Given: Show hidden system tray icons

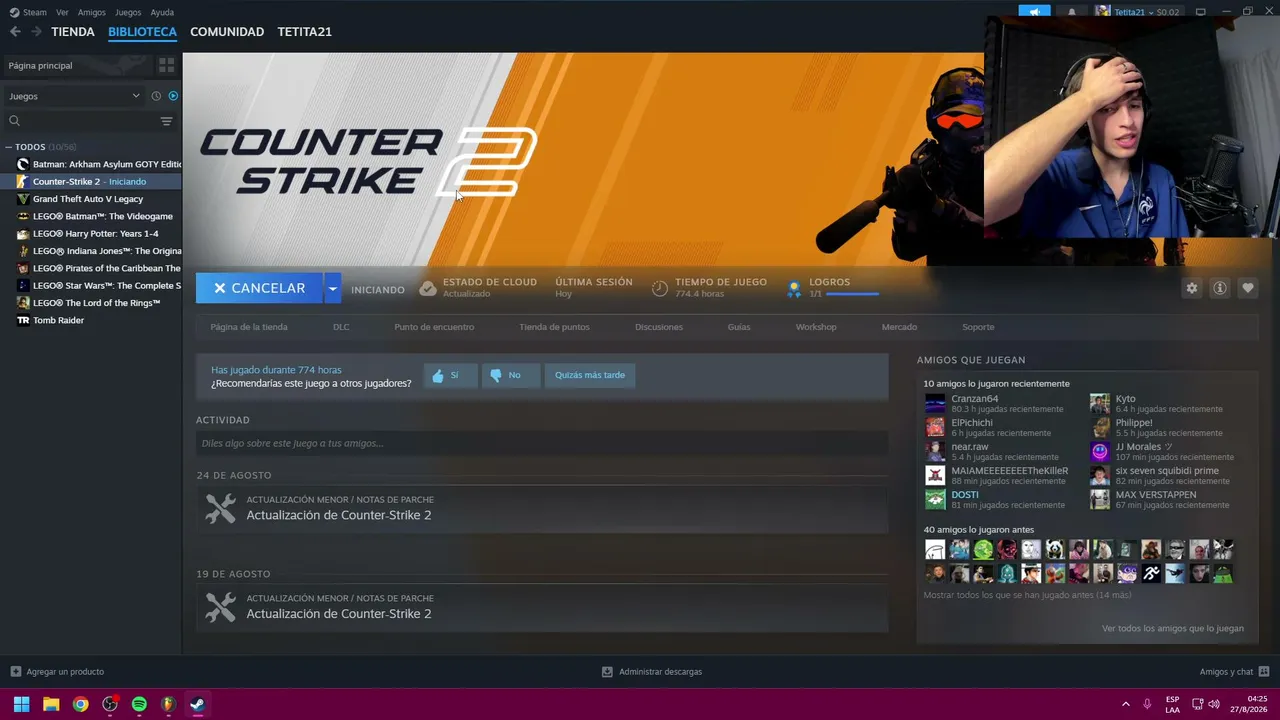Looking at the screenshot, I should [x=1125, y=704].
